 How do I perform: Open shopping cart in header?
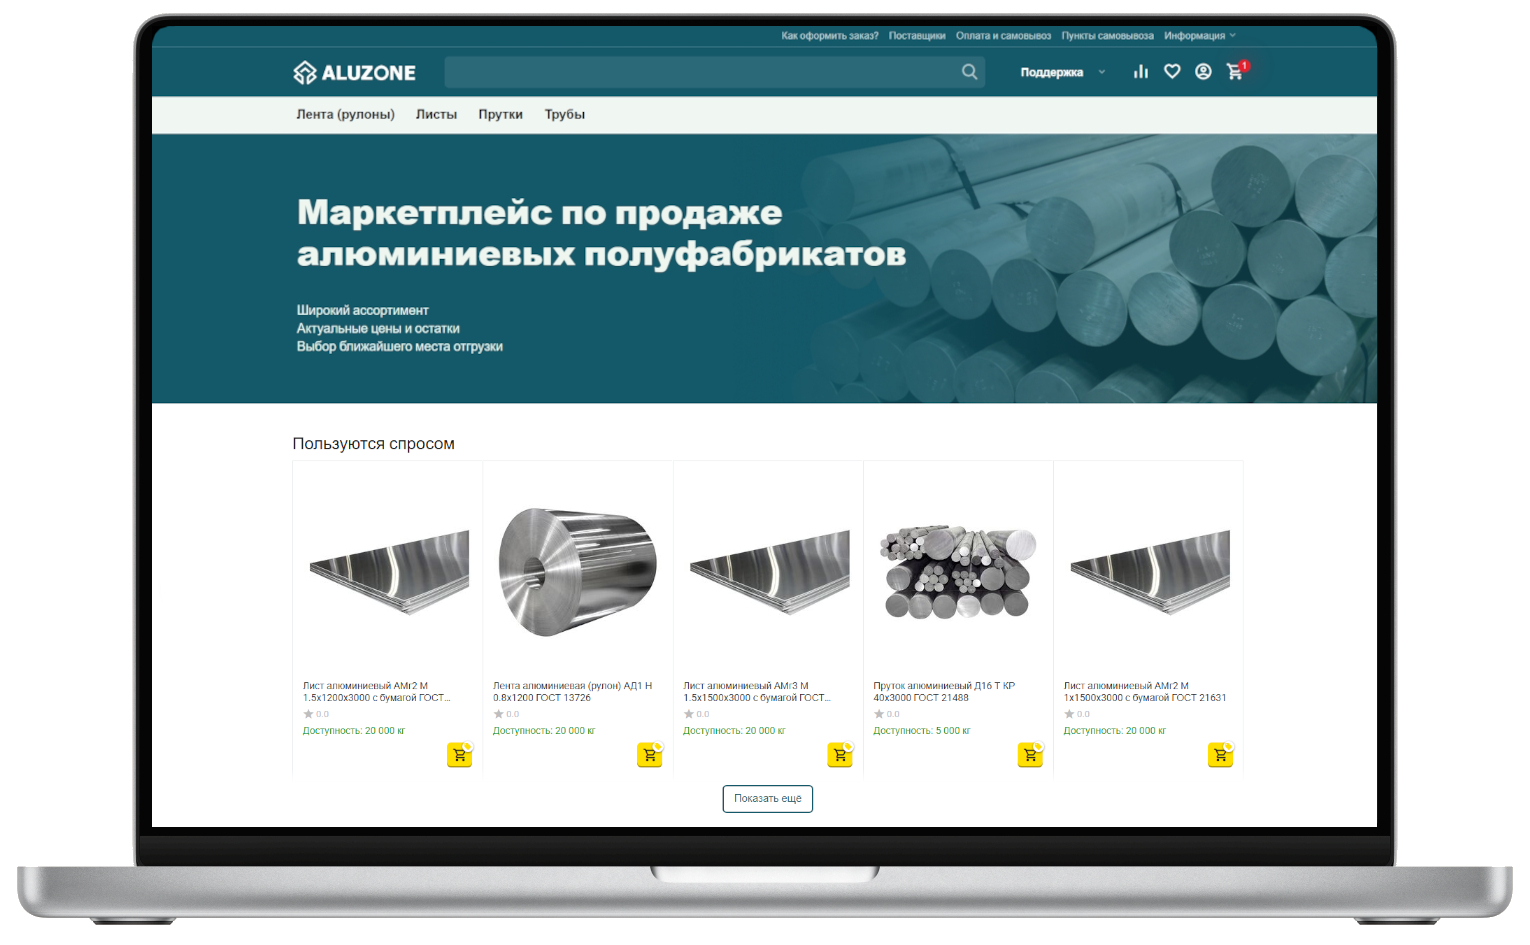click(x=1235, y=72)
